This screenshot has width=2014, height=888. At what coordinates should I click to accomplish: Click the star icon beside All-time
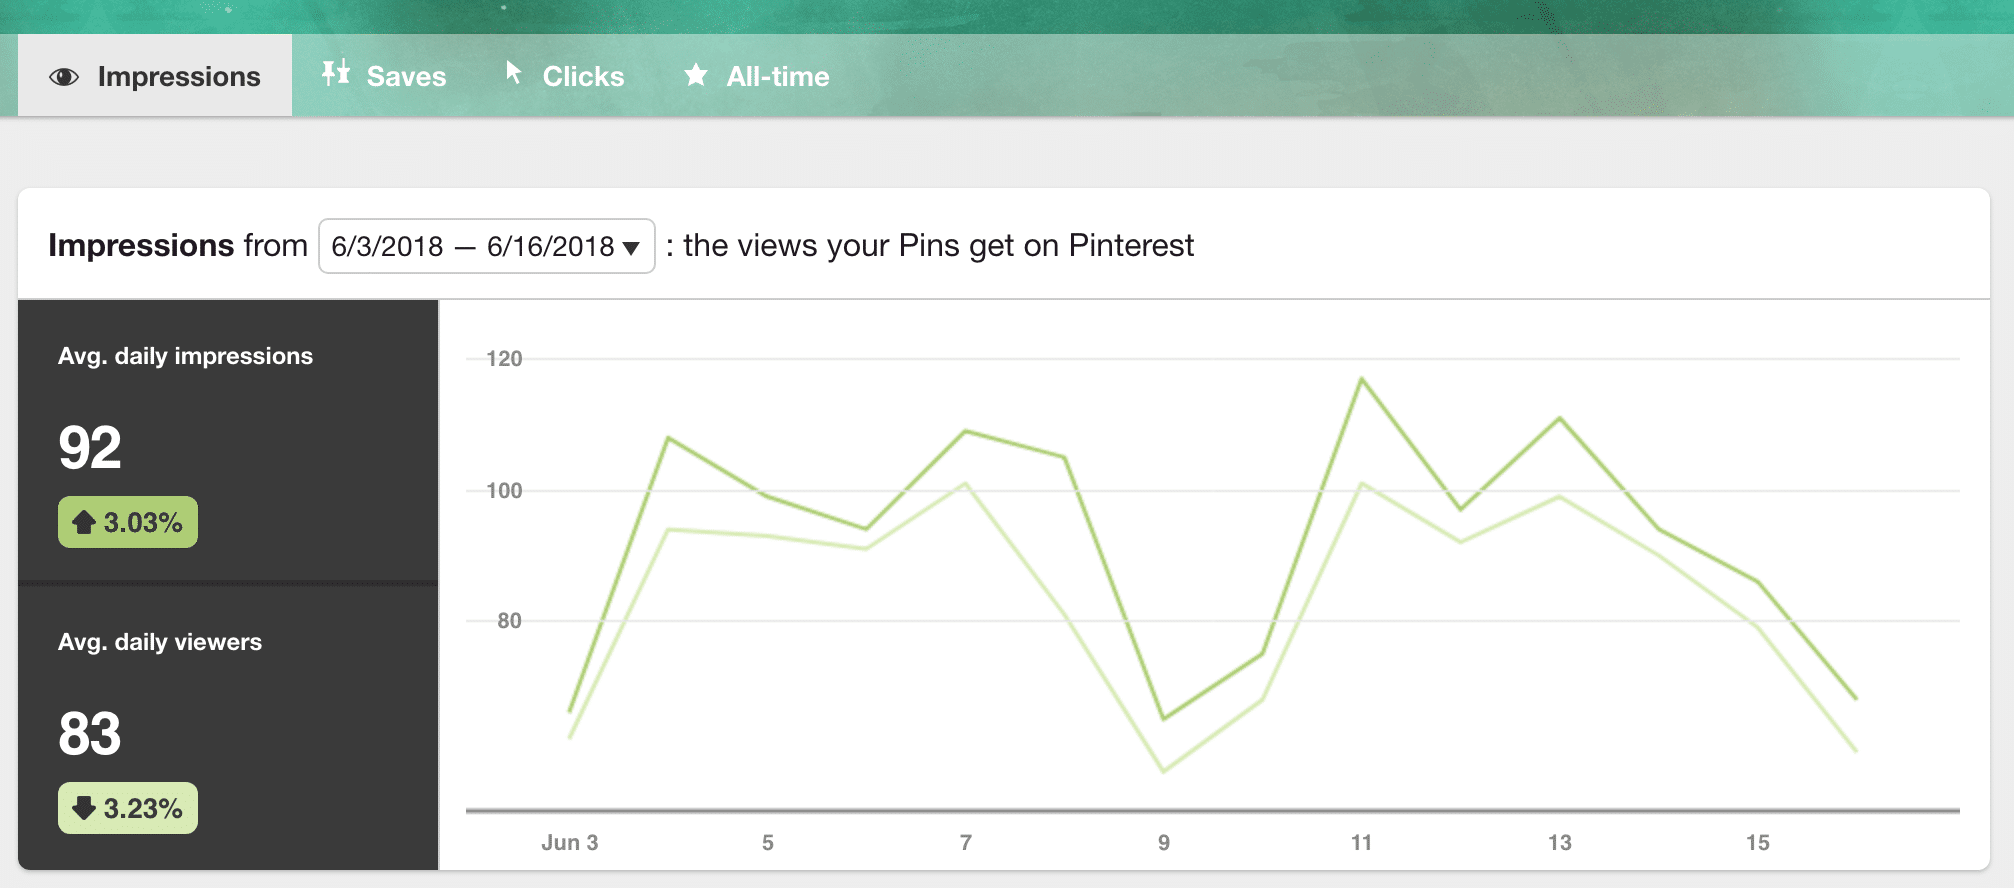pos(696,74)
